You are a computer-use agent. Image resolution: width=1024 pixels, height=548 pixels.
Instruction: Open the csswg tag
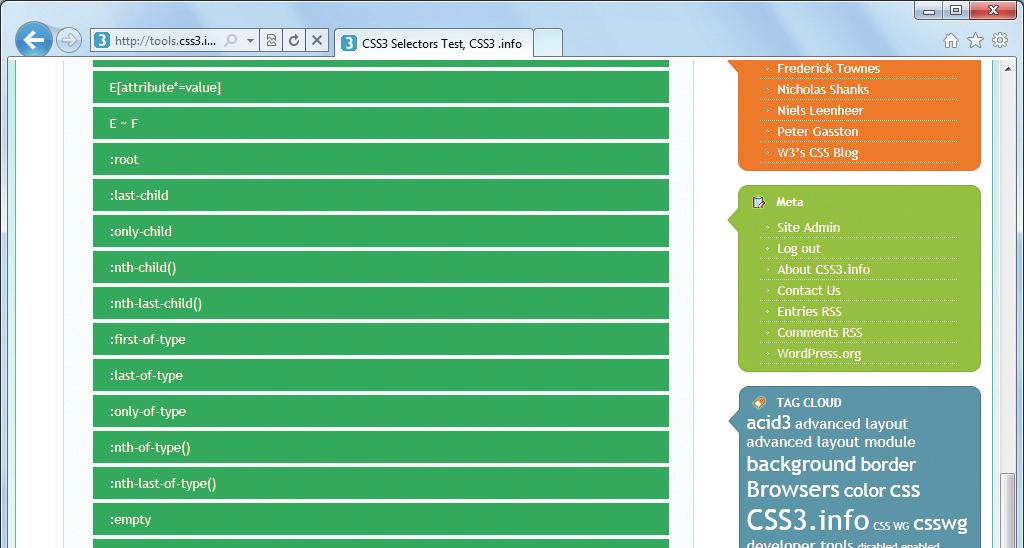[940, 524]
